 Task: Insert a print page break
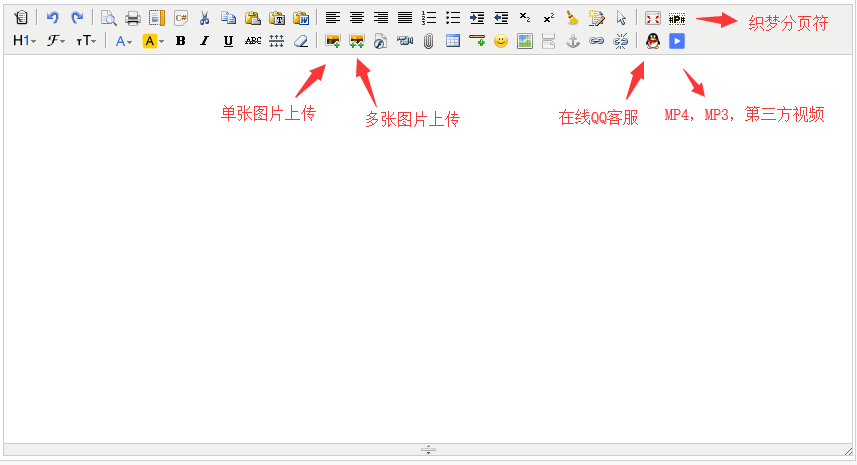pyautogui.click(x=549, y=41)
